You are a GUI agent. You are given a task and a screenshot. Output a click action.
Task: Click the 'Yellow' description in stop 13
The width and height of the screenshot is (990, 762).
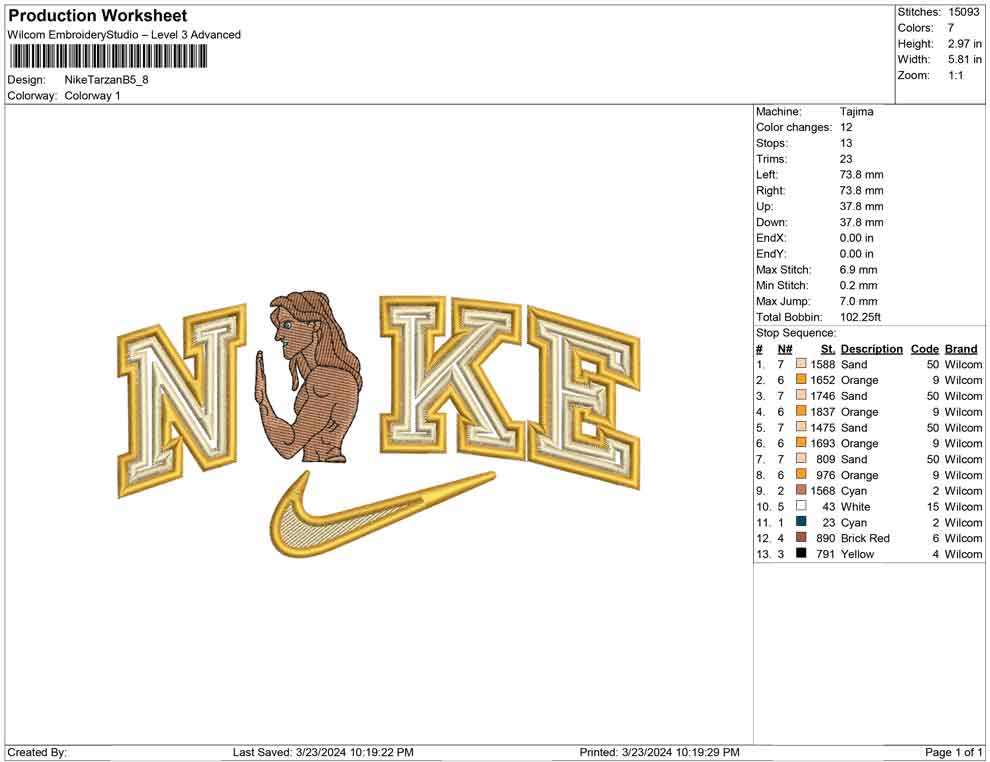pos(857,554)
